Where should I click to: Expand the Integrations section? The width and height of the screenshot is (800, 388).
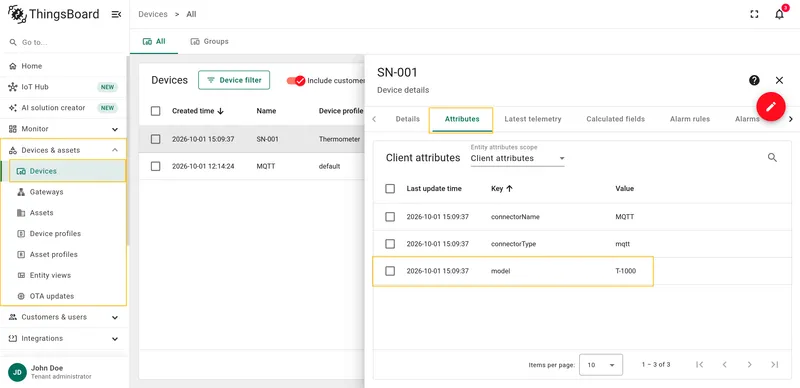click(63, 338)
